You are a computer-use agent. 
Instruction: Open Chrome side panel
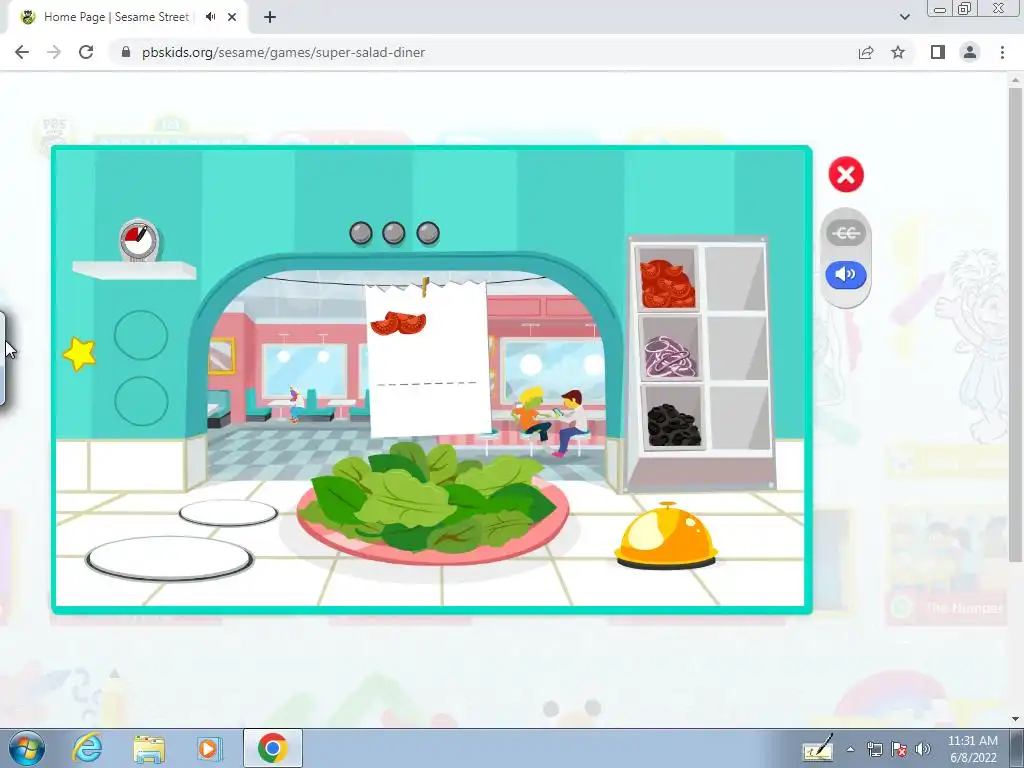tap(938, 52)
